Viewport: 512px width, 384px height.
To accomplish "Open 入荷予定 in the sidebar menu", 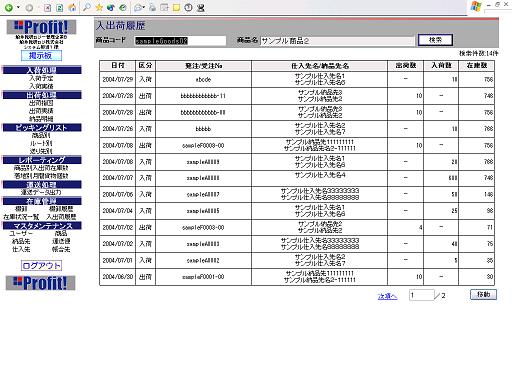I will pos(41,78).
